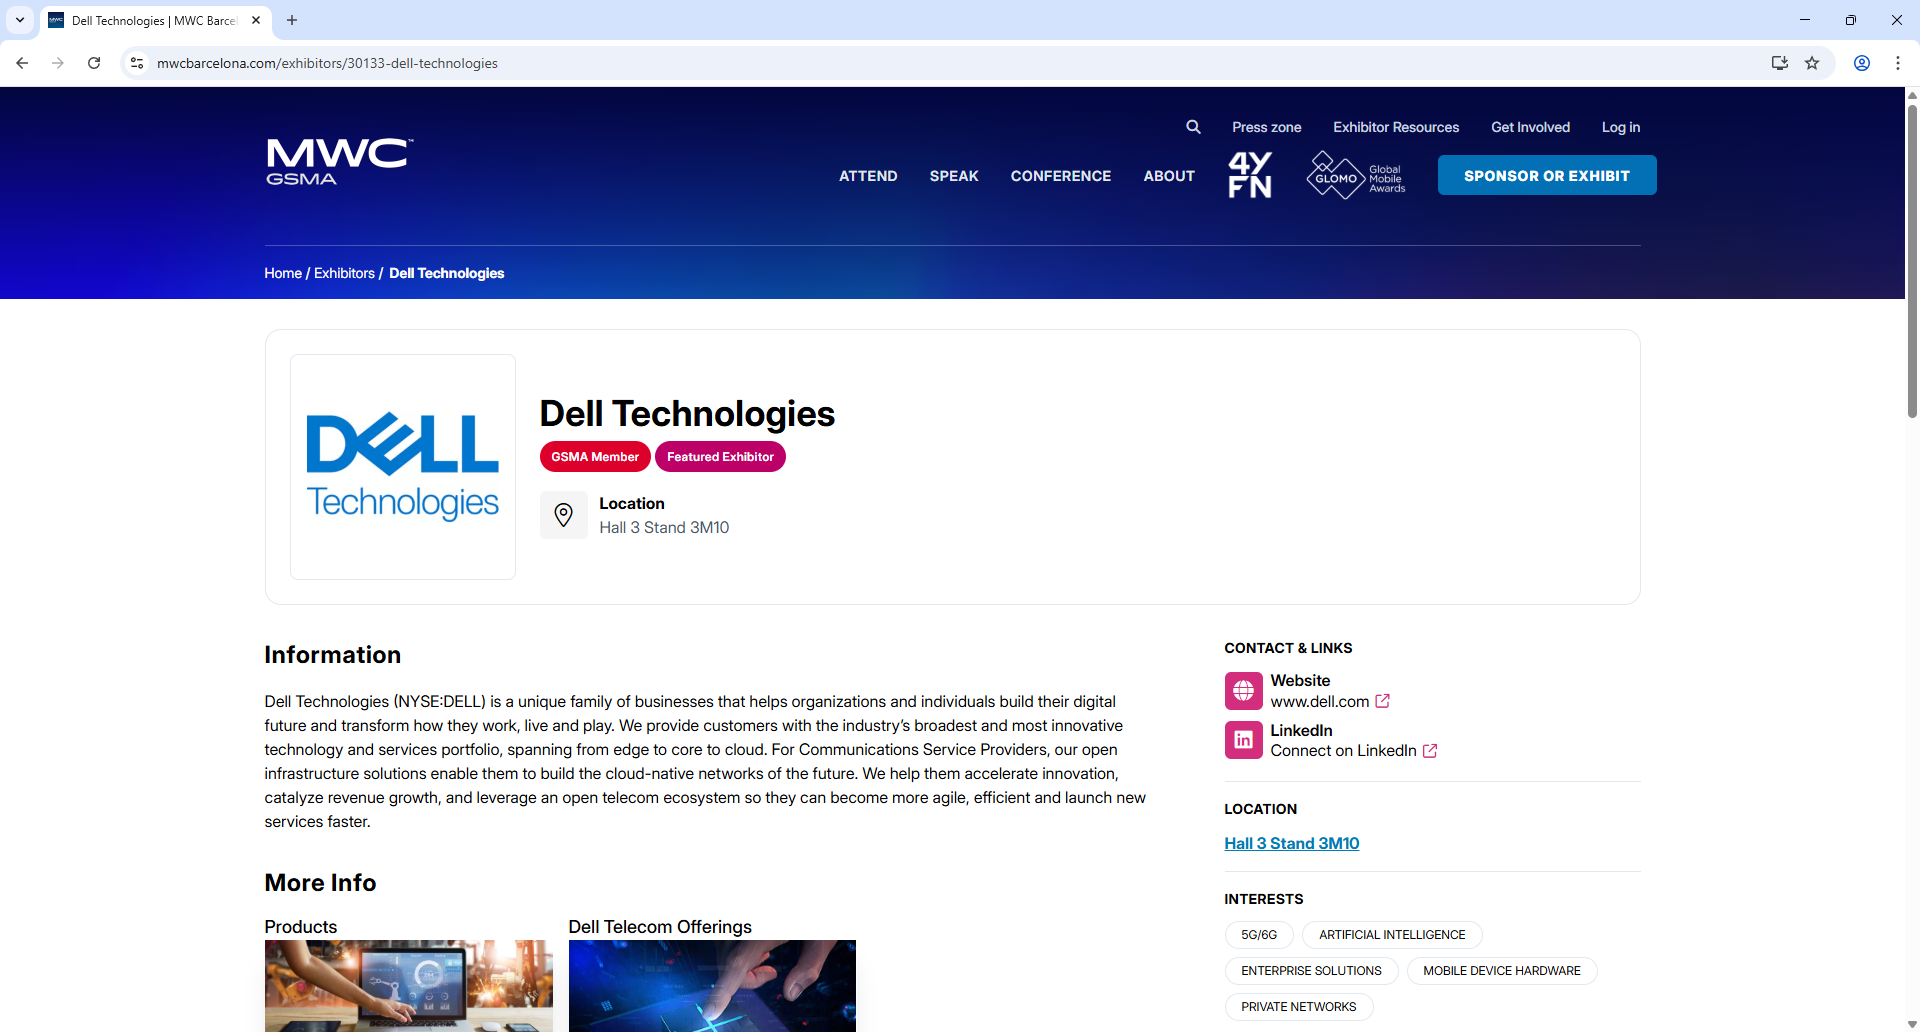This screenshot has width=1920, height=1032.
Task: Bookmark the page with the star icon
Action: [1813, 62]
